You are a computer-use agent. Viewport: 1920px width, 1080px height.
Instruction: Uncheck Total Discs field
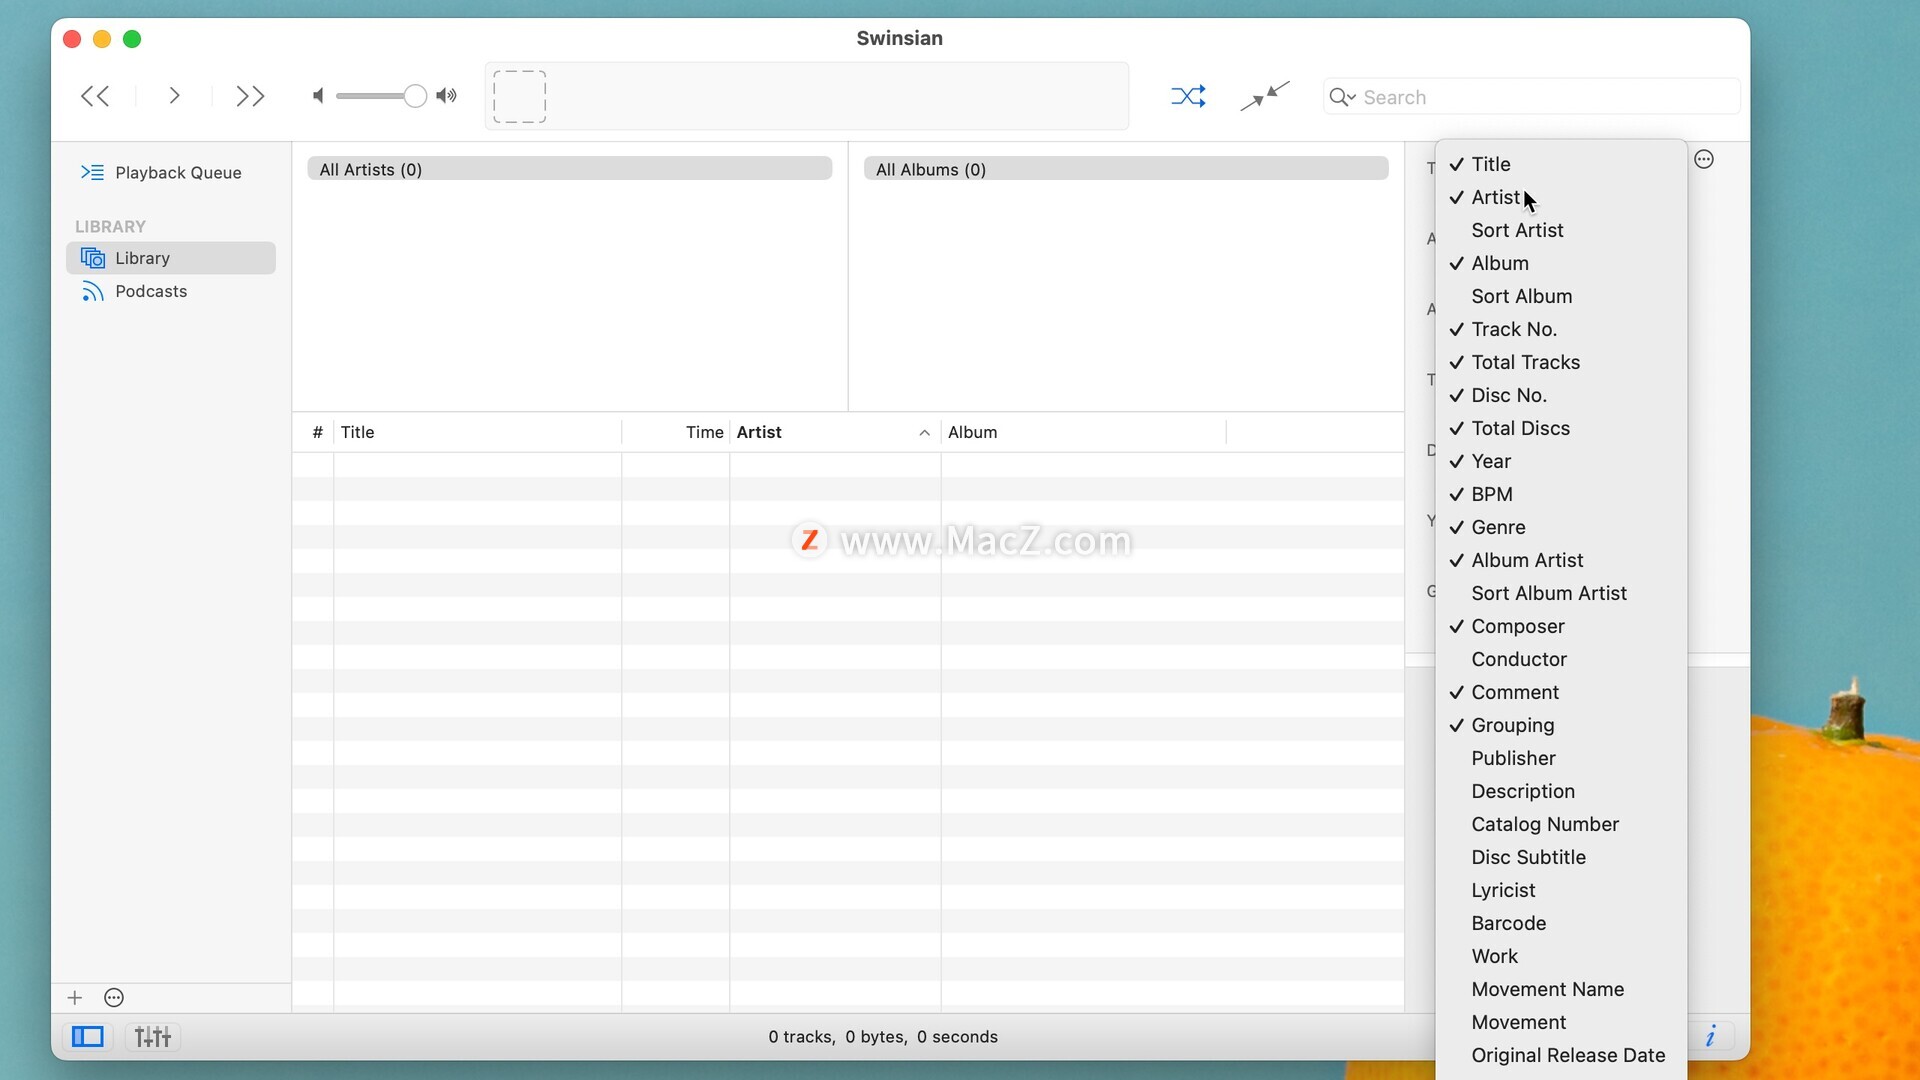click(1561, 428)
